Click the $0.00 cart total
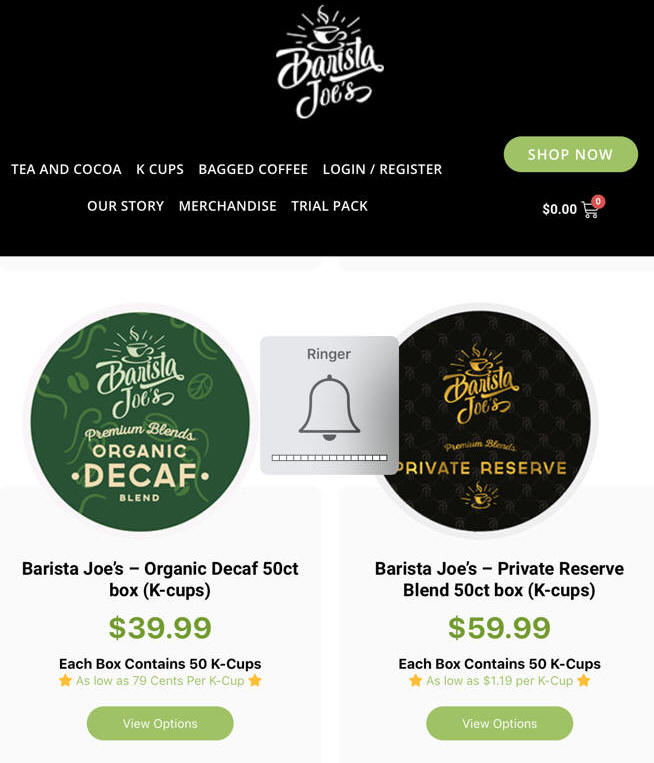The image size is (654, 763). 560,210
